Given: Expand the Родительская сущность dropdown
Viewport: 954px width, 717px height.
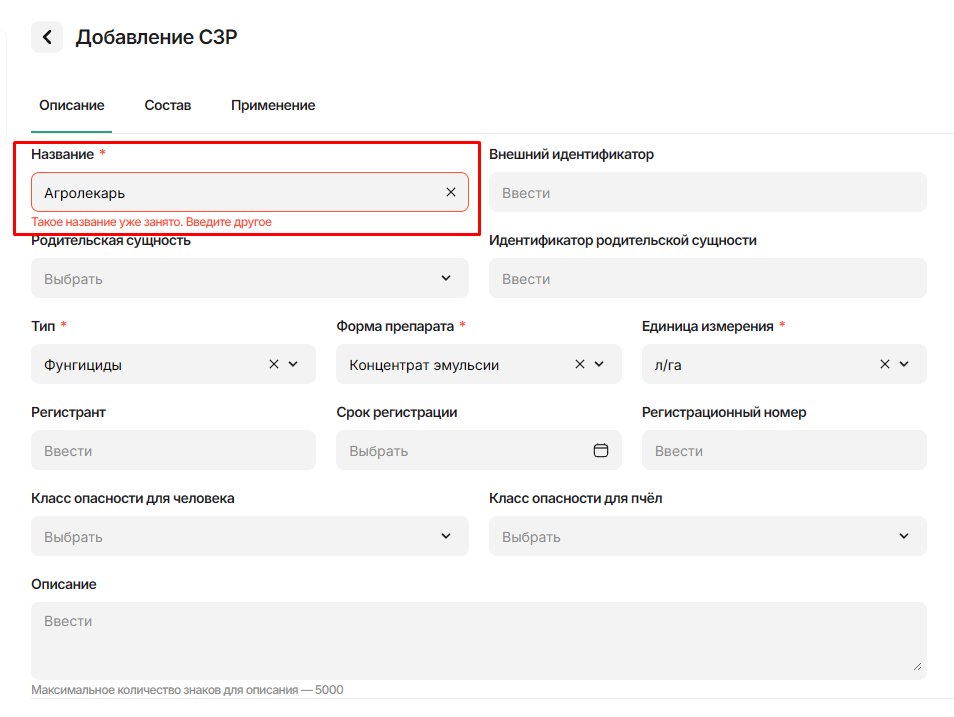Looking at the screenshot, I should coord(446,278).
